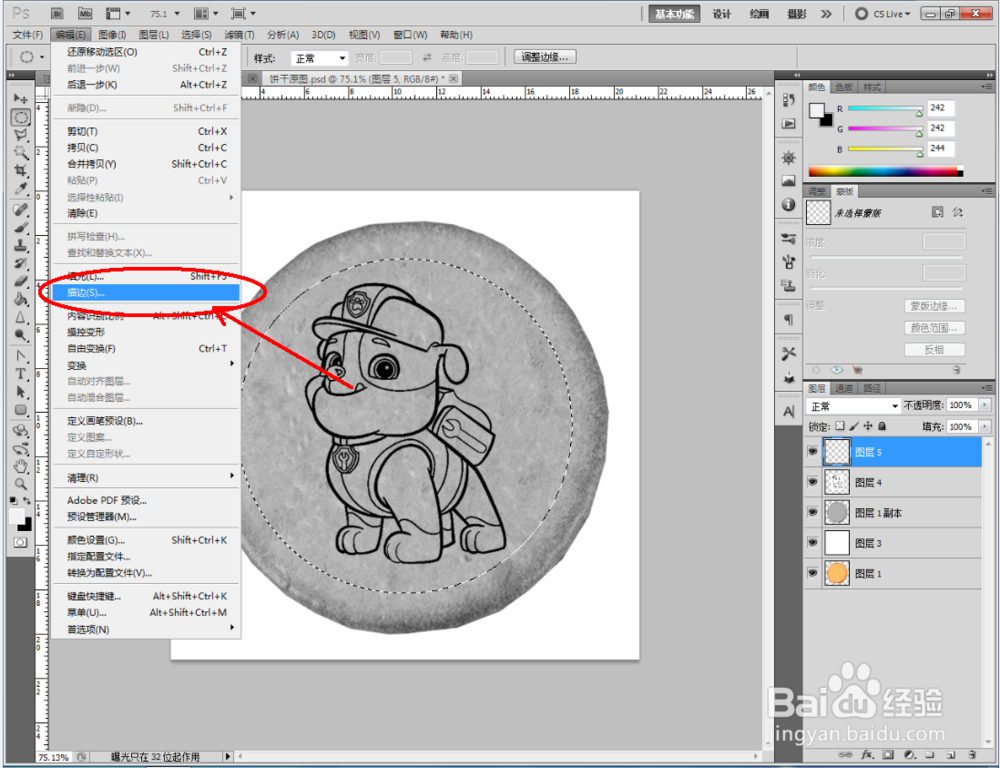Toggle lock position in Layers panel
Image resolution: width=1000 pixels, height=768 pixels.
click(x=868, y=426)
